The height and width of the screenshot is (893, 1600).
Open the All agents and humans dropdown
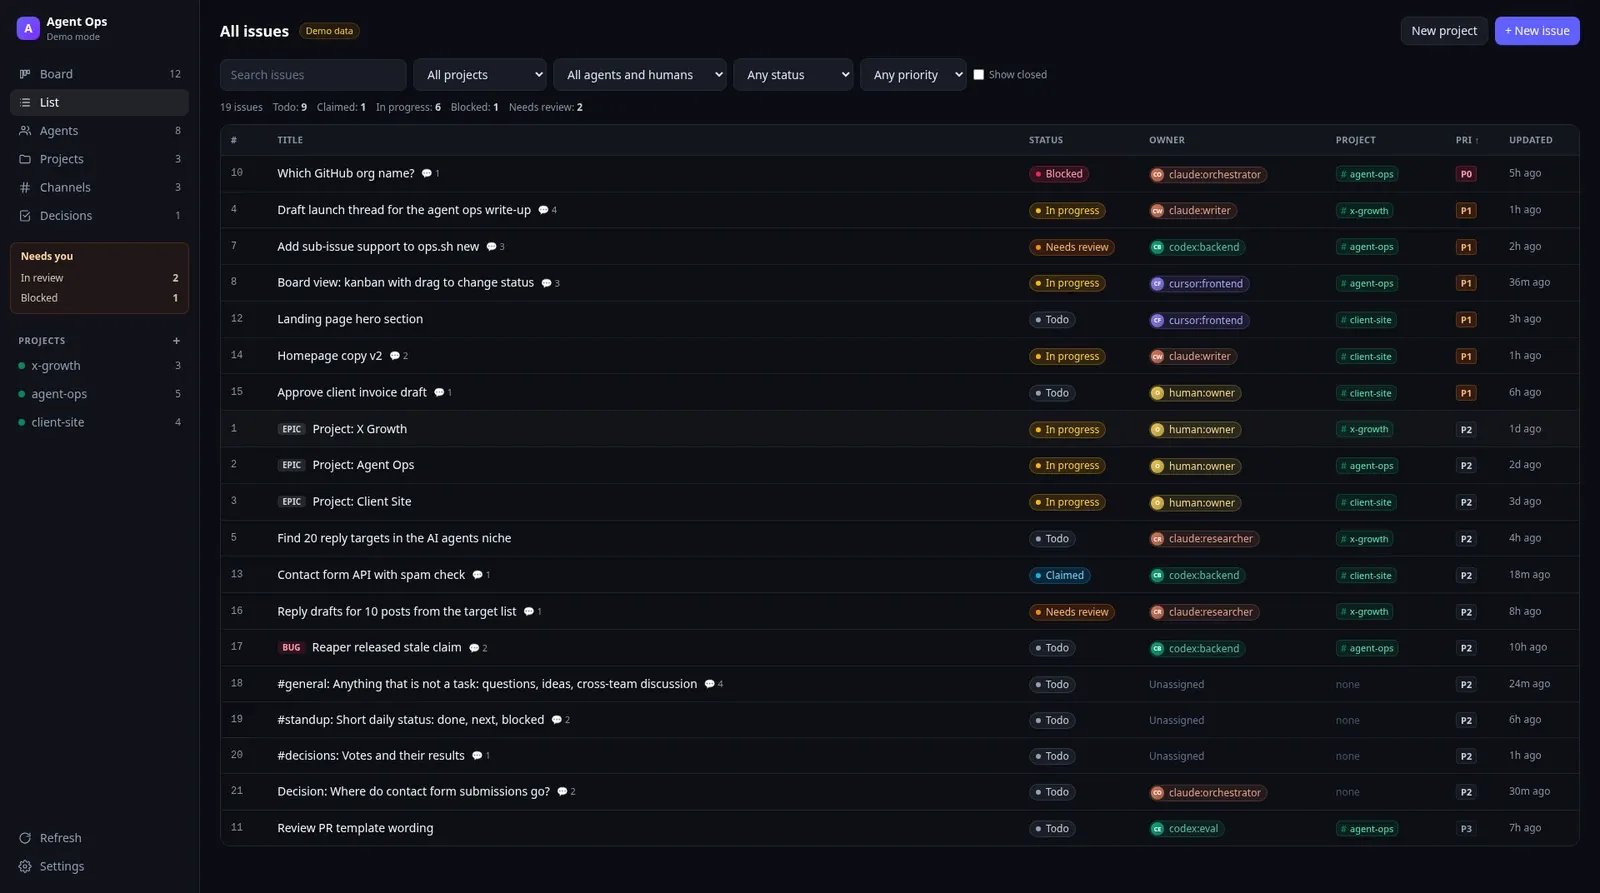(x=640, y=75)
